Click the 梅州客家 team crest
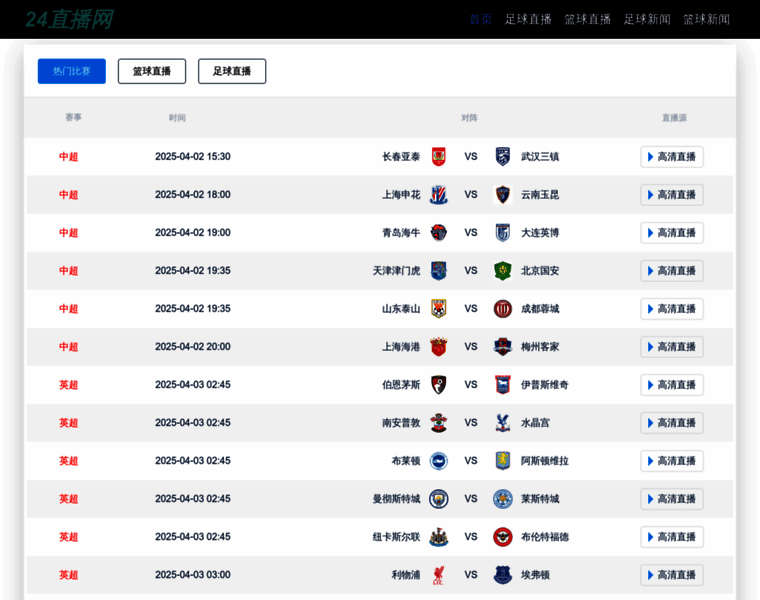Viewport: 760px width, 600px height. [x=503, y=347]
